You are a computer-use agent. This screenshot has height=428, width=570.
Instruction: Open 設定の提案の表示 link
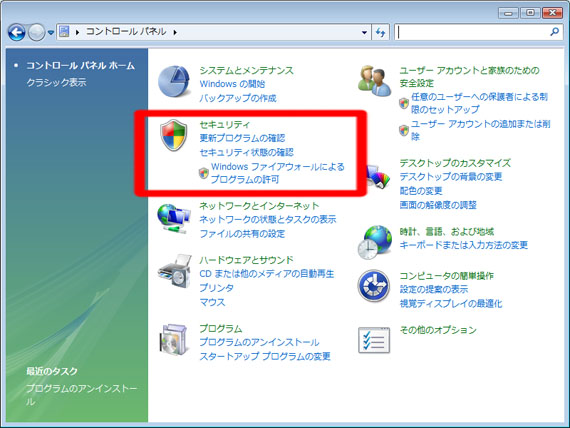(x=434, y=289)
